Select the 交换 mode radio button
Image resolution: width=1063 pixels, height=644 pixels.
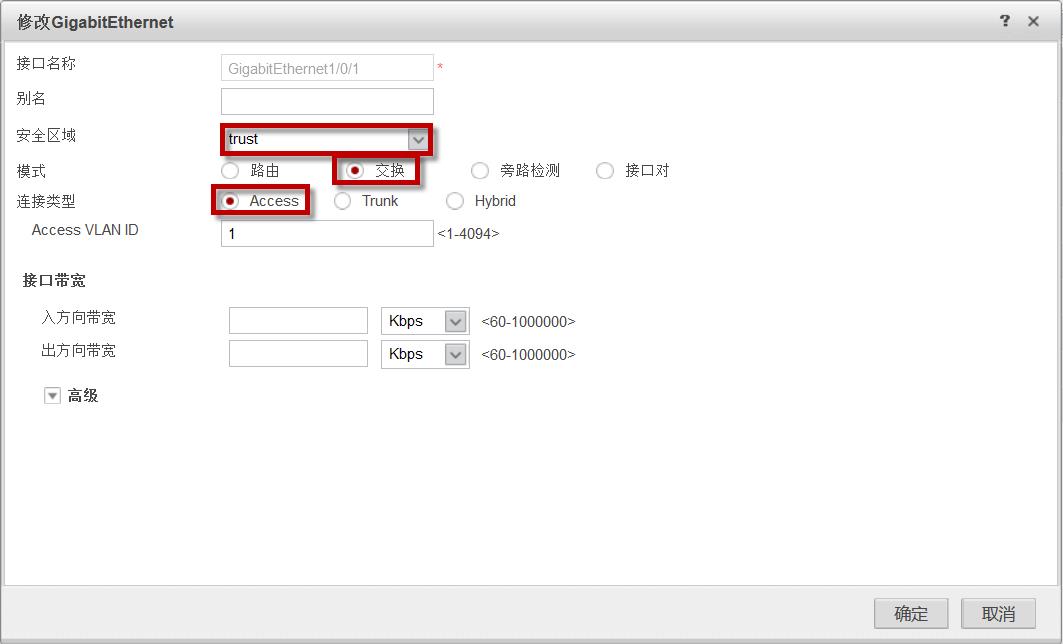[x=355, y=170]
